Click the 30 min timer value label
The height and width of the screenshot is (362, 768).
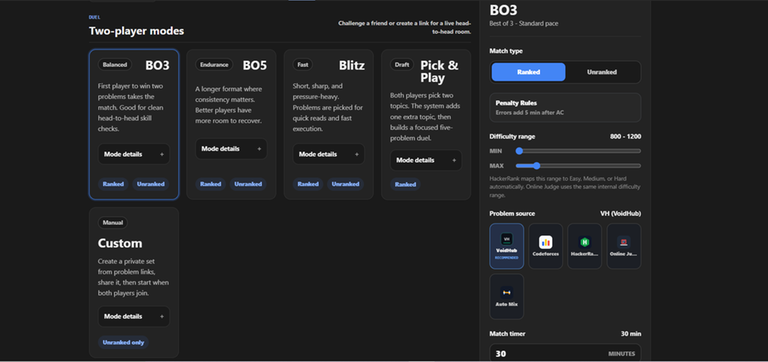coord(631,334)
